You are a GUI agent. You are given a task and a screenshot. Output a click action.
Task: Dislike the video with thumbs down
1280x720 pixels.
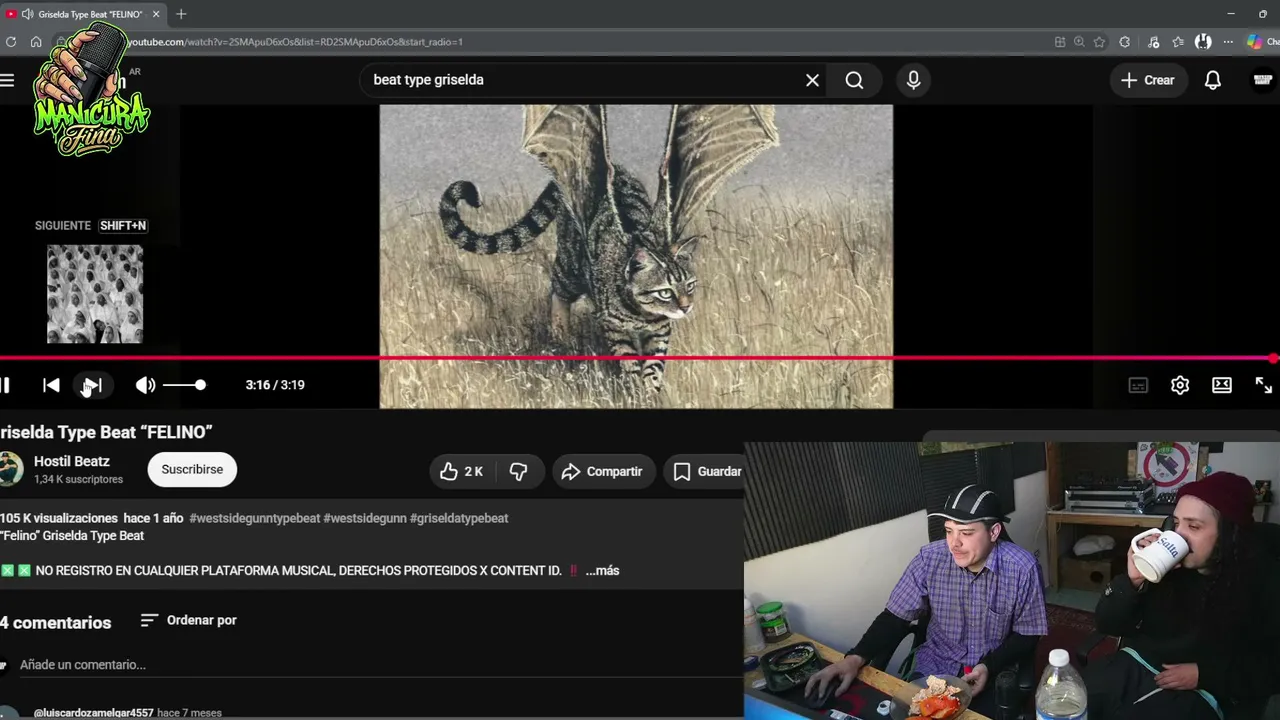pos(518,471)
